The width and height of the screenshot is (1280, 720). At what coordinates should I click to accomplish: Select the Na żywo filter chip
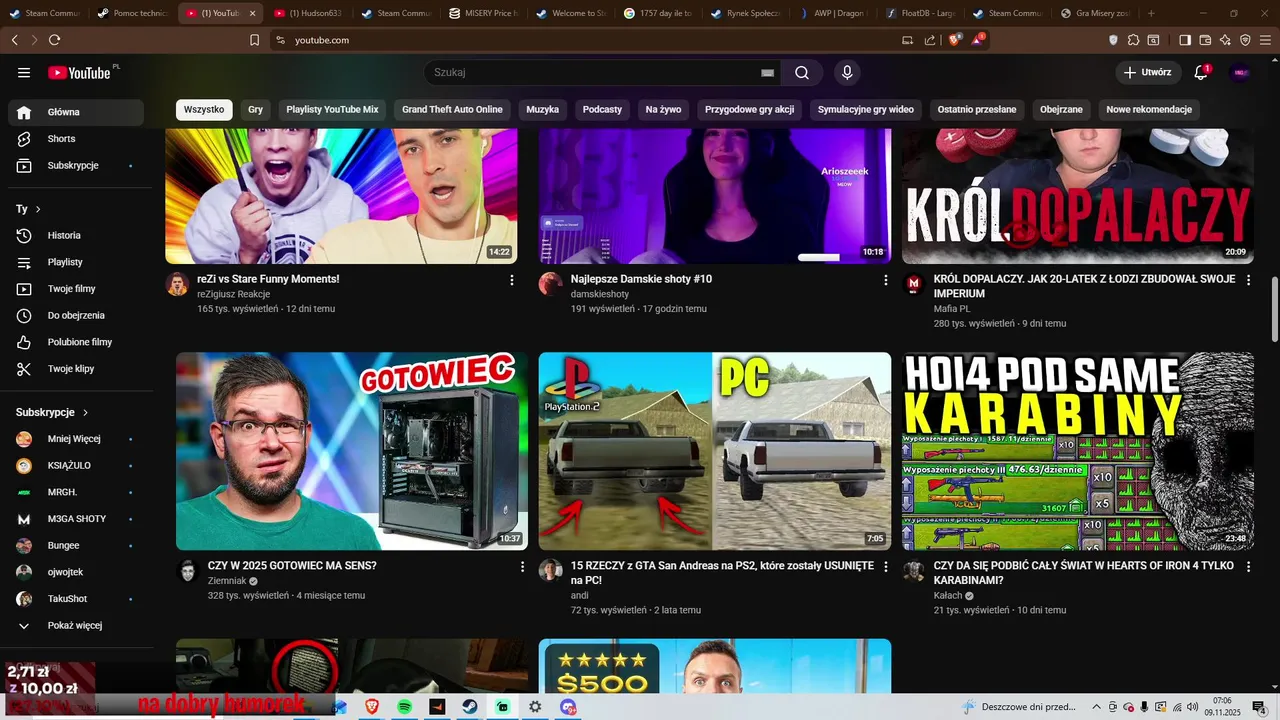[x=663, y=109]
